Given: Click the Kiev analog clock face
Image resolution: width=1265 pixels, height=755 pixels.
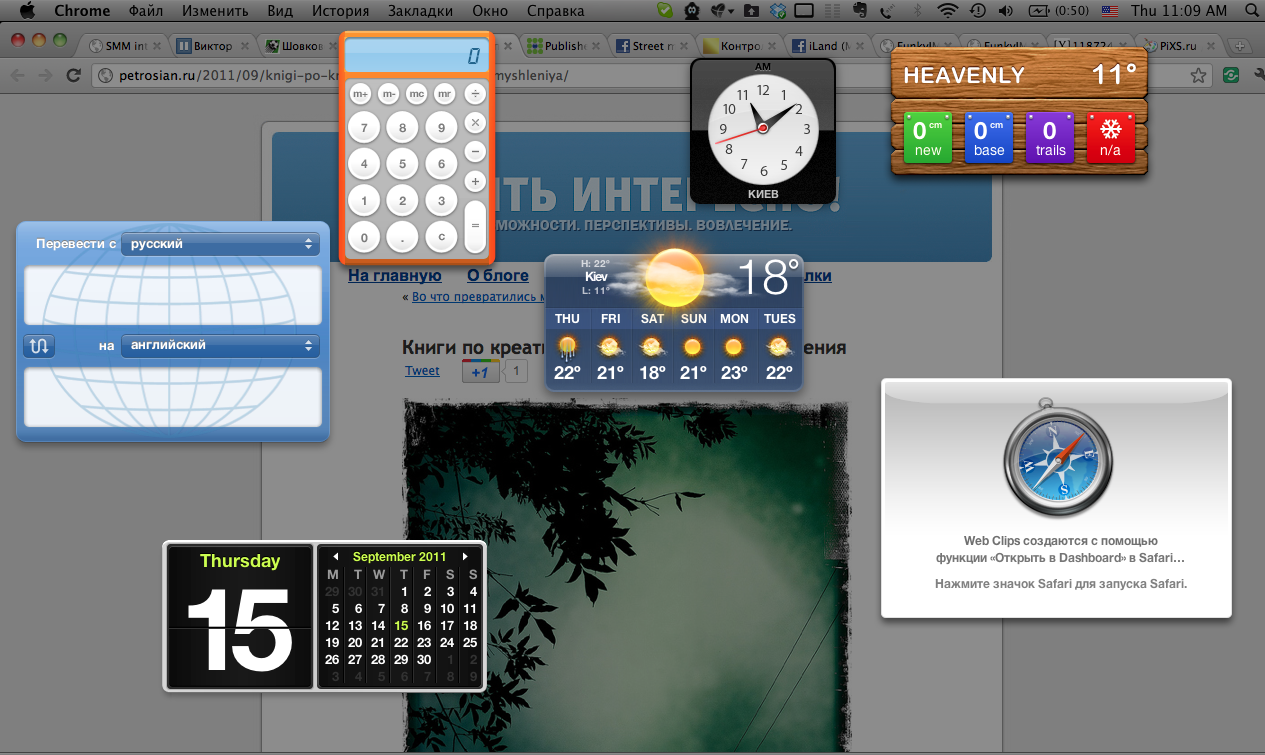Looking at the screenshot, I should 763,129.
